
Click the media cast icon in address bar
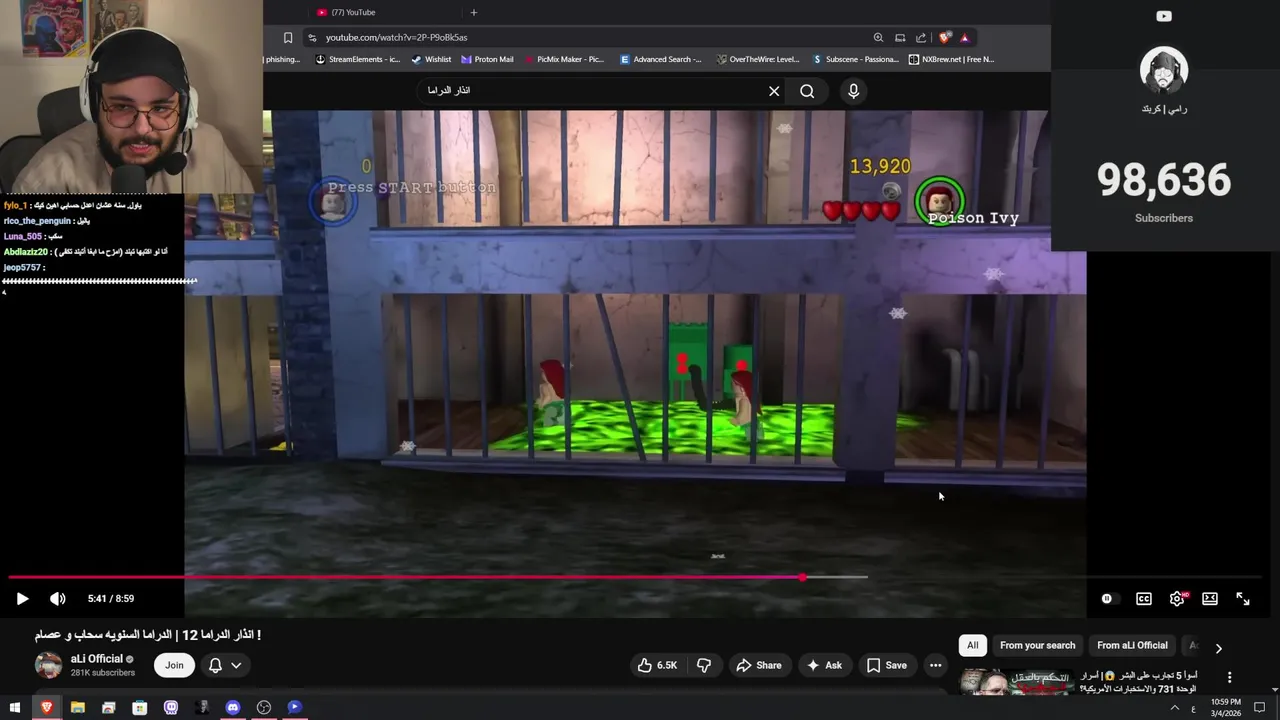tap(900, 38)
